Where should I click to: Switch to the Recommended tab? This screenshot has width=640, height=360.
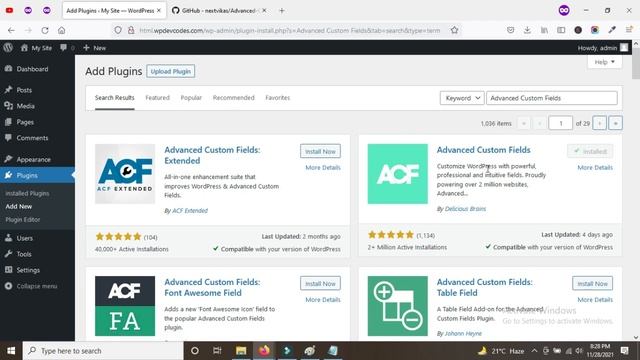[x=233, y=98]
